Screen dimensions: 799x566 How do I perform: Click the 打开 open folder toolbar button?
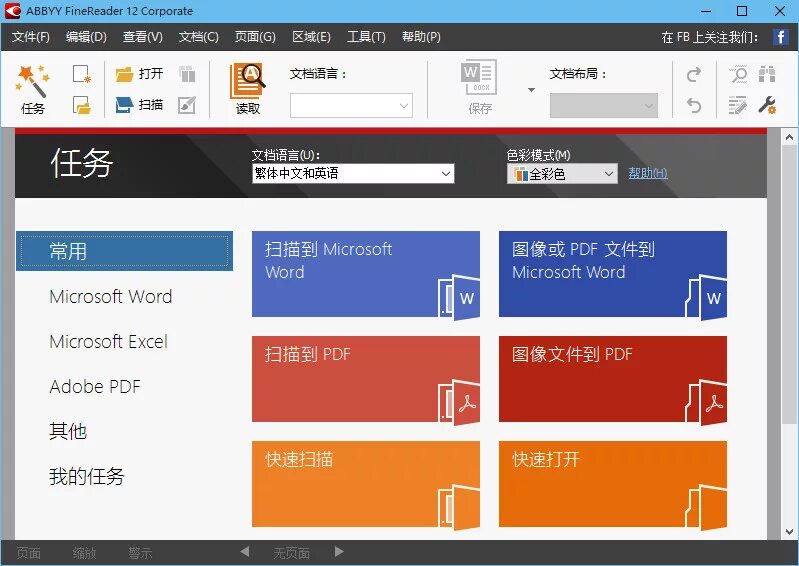coord(139,74)
